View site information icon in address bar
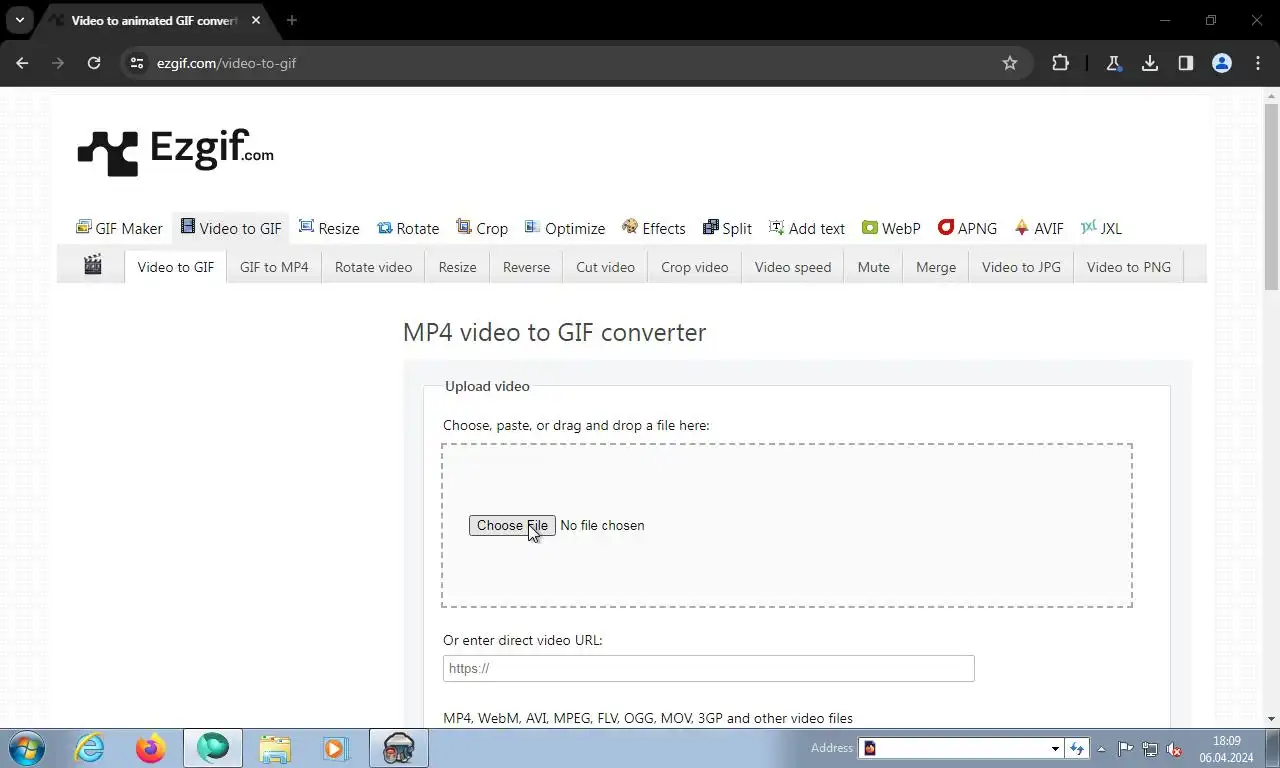Screen dimensions: 1280x768 (x=137, y=63)
